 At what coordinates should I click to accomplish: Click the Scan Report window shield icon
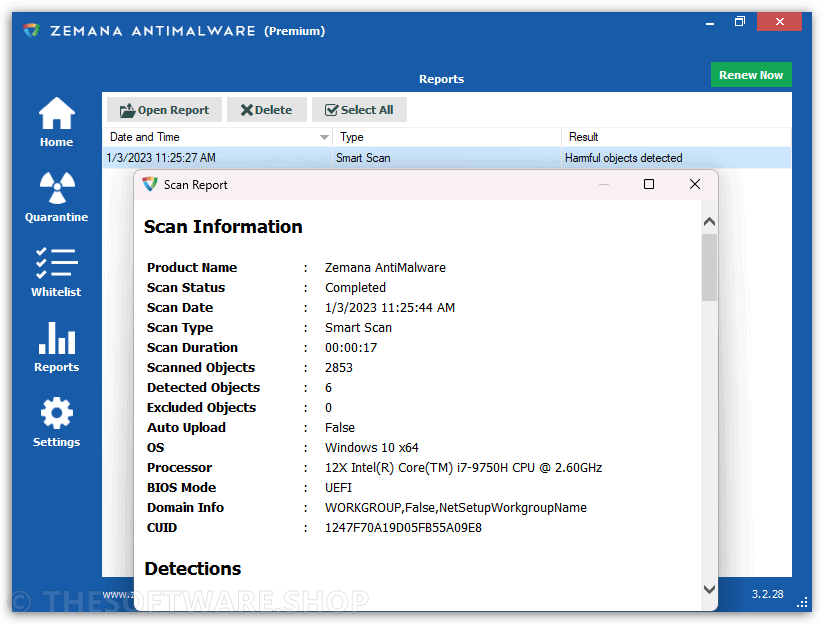click(150, 184)
